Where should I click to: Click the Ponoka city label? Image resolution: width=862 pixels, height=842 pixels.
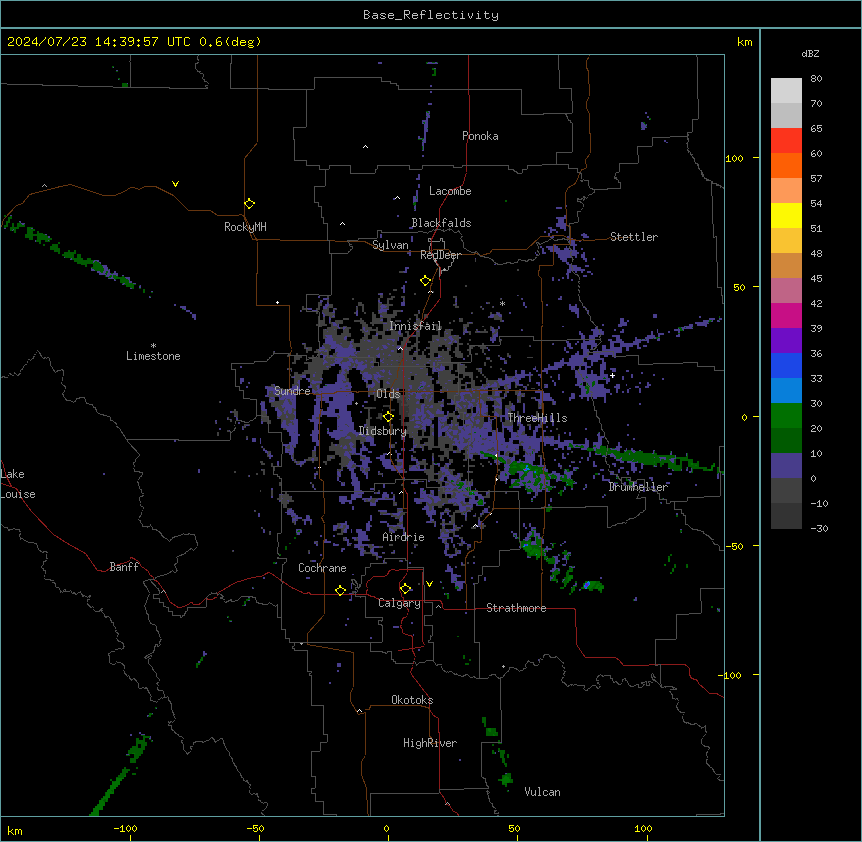pyautogui.click(x=480, y=136)
